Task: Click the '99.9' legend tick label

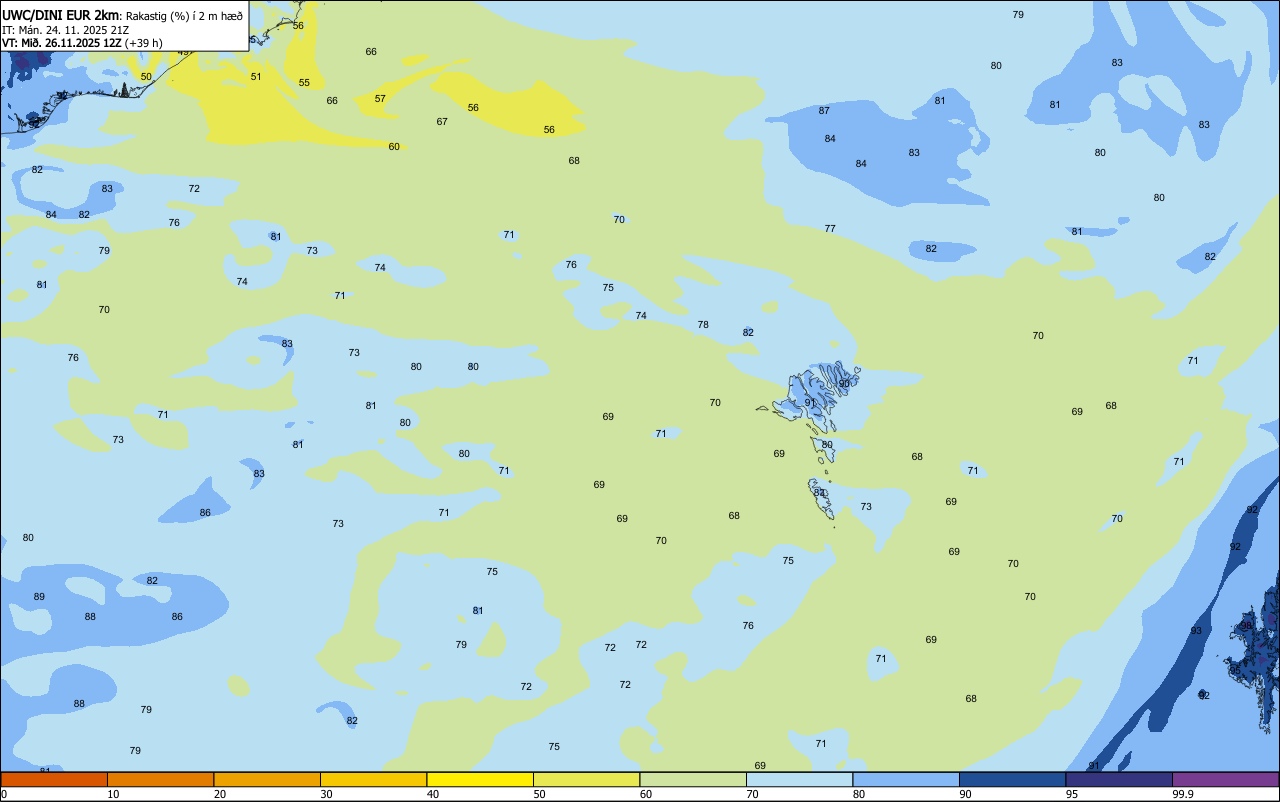Action: (x=1183, y=794)
